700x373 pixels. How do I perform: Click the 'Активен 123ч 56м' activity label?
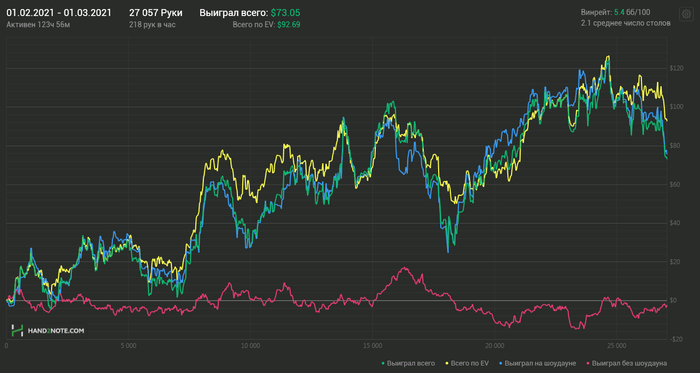[38, 25]
